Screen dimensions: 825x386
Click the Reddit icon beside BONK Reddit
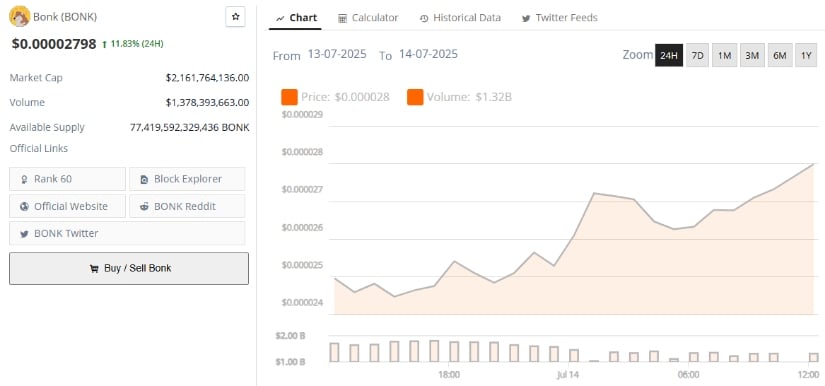[144, 207]
